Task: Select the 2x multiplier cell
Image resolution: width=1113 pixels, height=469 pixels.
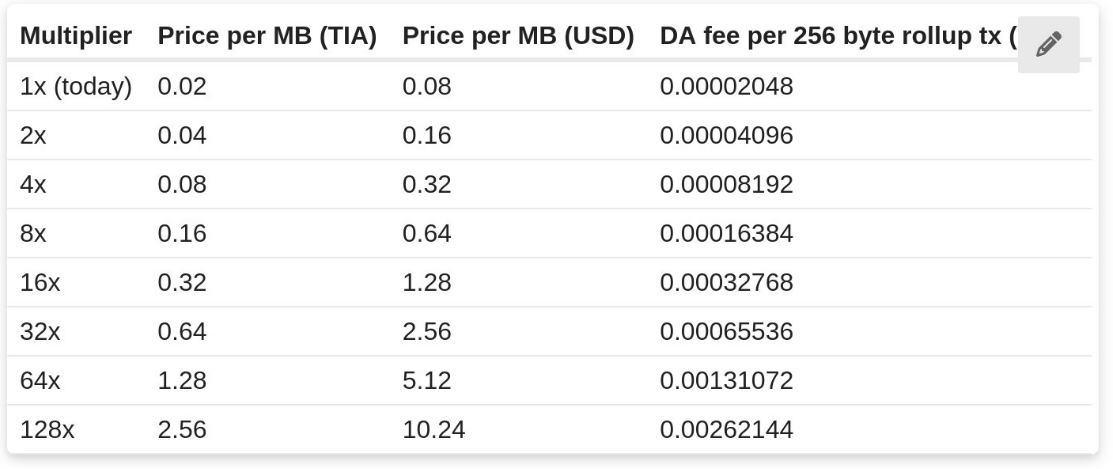Action: [x=33, y=136]
